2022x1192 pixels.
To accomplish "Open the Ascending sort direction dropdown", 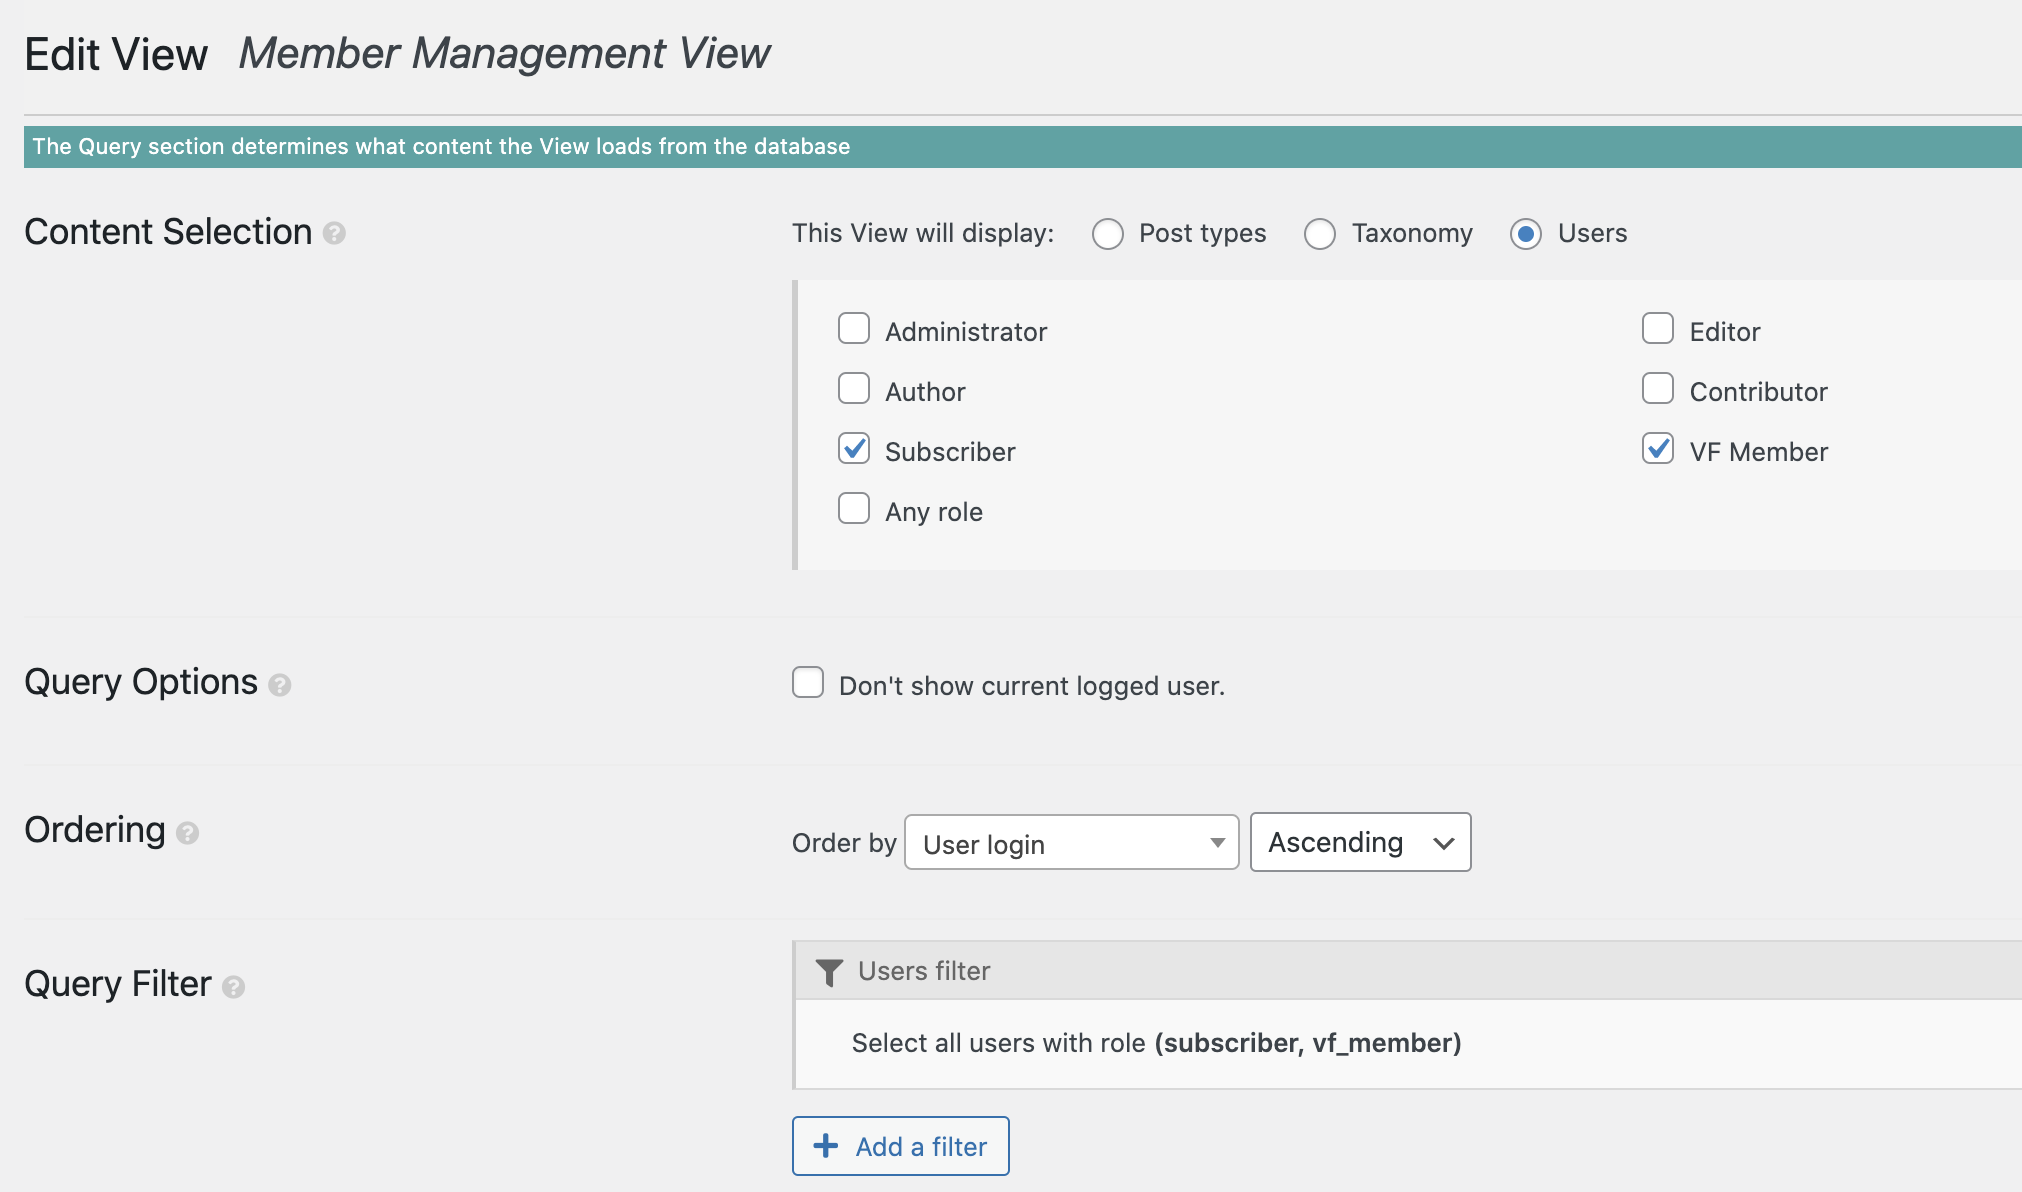I will (1361, 842).
